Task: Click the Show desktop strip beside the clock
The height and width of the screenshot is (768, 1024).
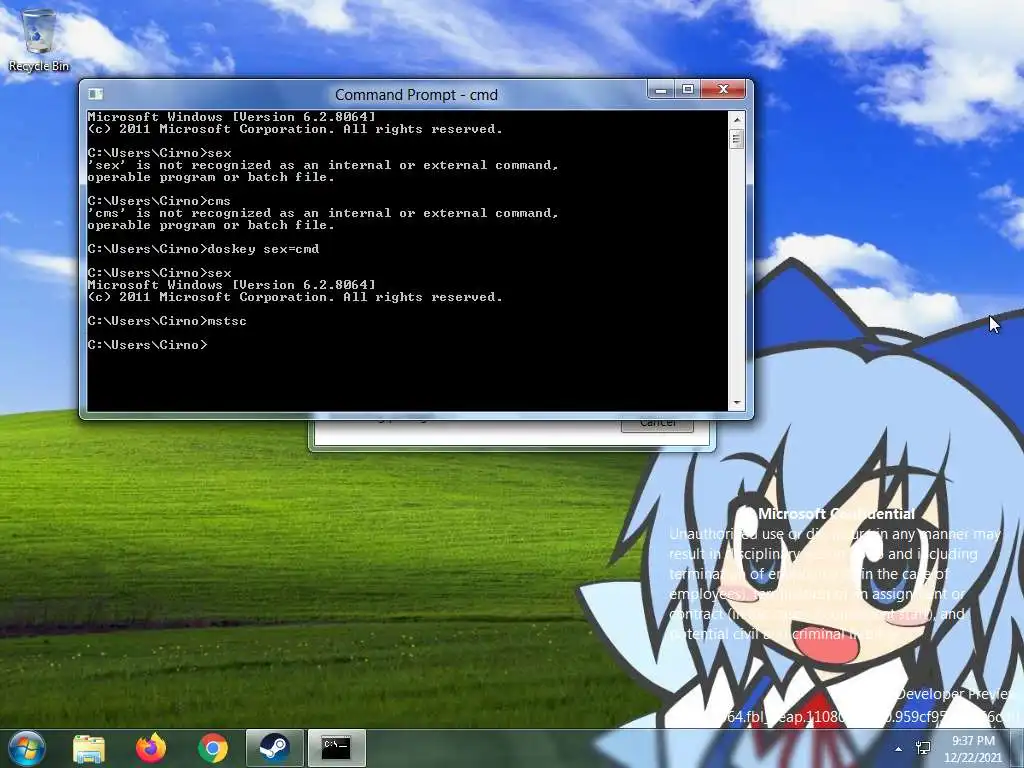Action: pos(1016,748)
